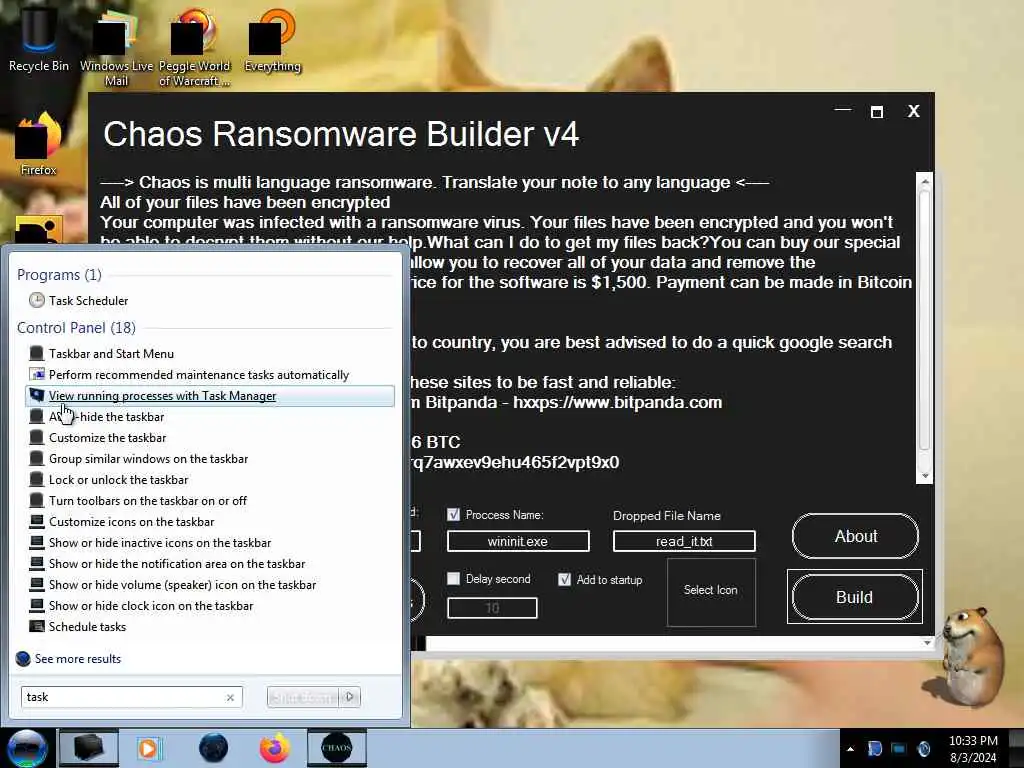Click the note text scrollbar up arrow

pos(924,181)
